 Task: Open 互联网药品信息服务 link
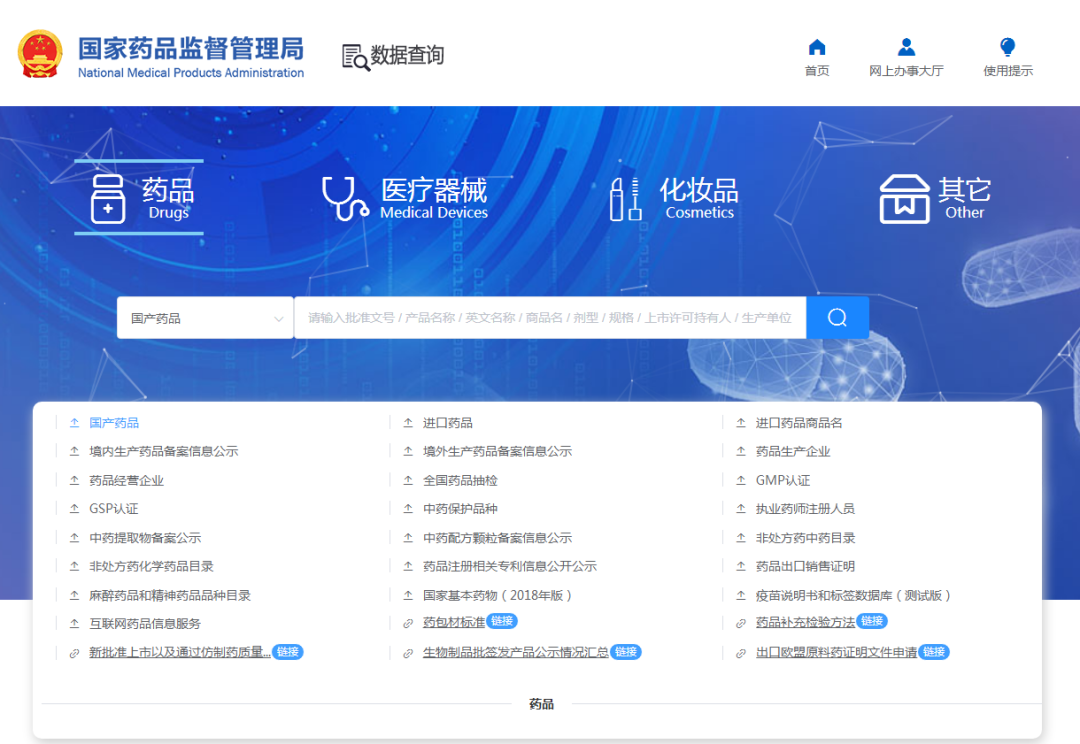pyautogui.click(x=145, y=623)
